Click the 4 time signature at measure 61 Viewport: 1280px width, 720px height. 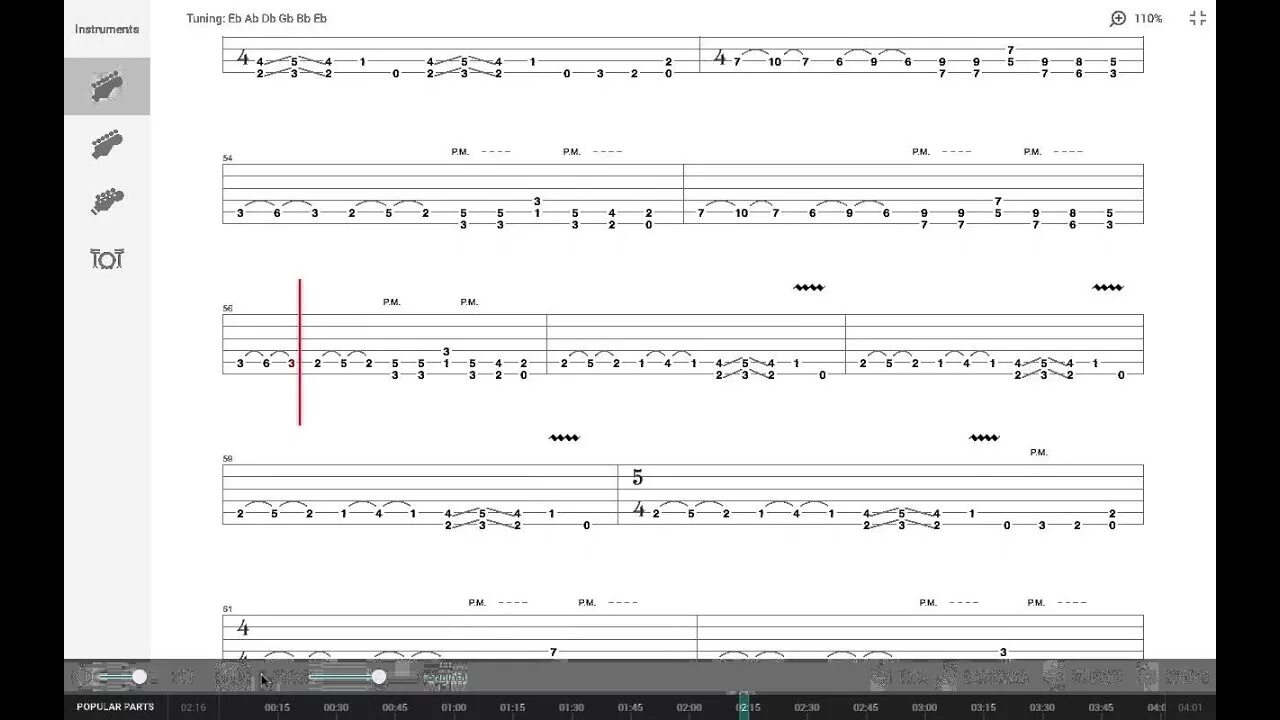(x=243, y=628)
